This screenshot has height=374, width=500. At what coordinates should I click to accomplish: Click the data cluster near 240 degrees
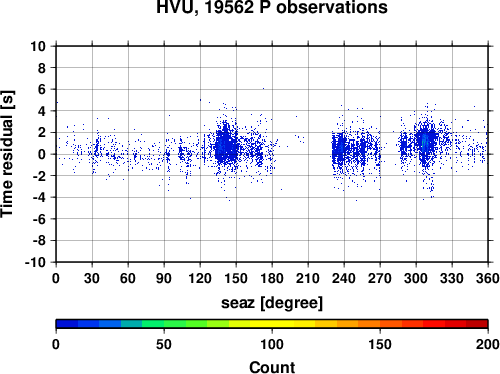[341, 149]
